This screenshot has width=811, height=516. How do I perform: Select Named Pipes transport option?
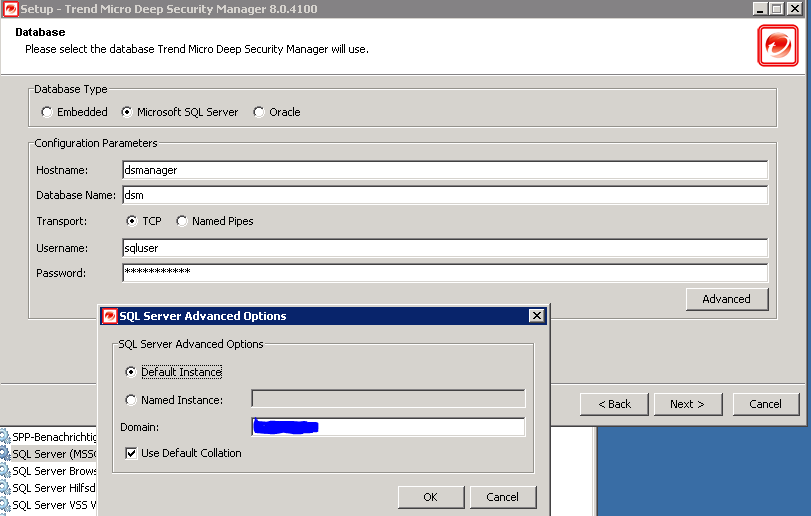click(182, 221)
